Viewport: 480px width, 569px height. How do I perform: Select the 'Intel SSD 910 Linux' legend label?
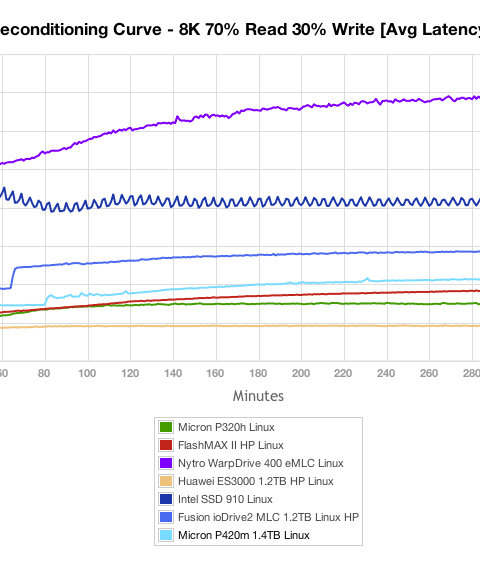[x=225, y=499]
